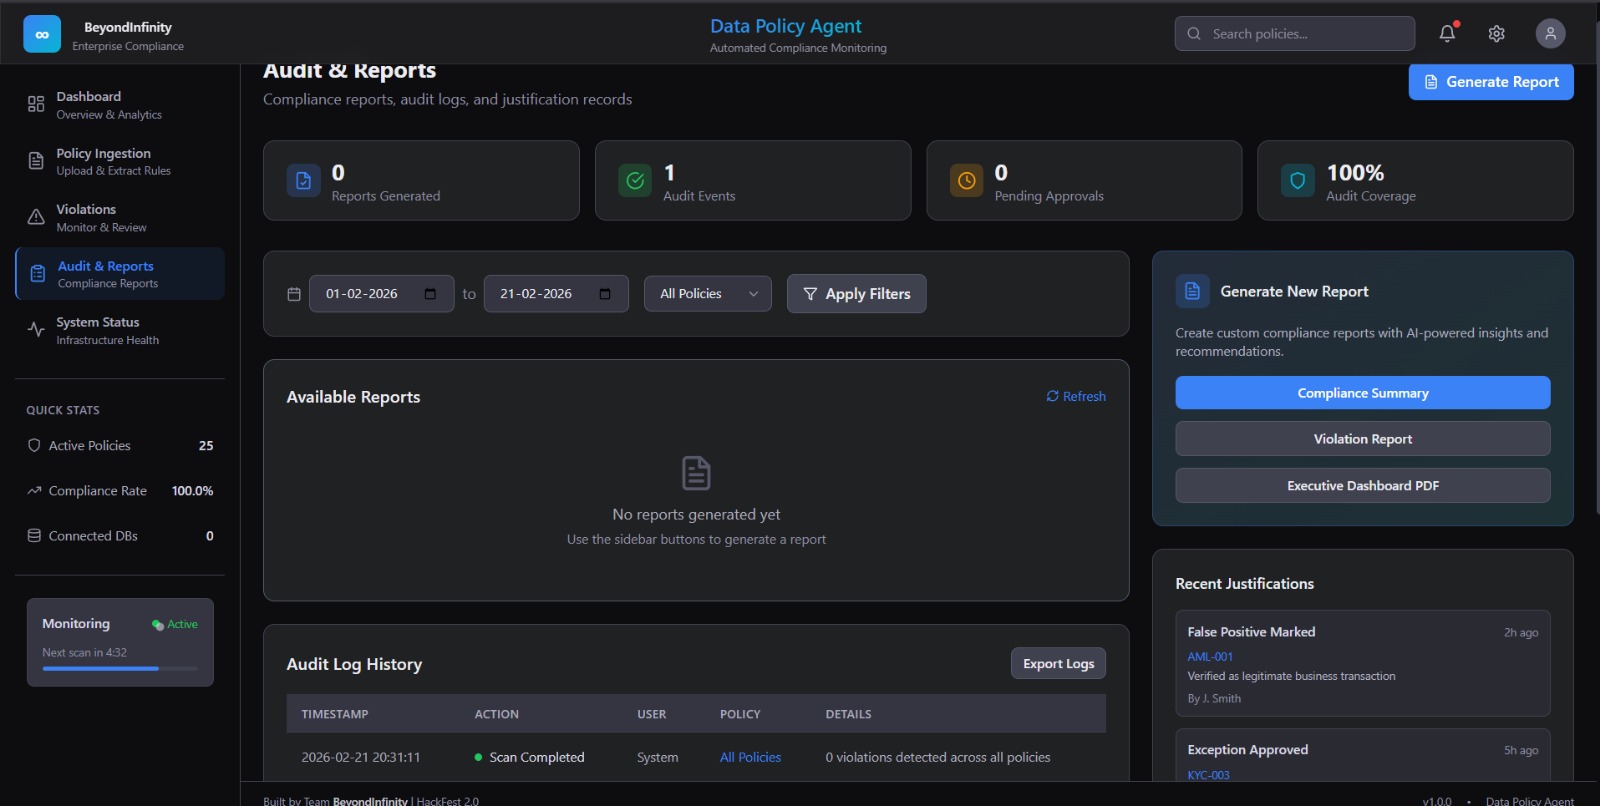
Task: Focus the Search policies input field
Action: [x=1305, y=34]
